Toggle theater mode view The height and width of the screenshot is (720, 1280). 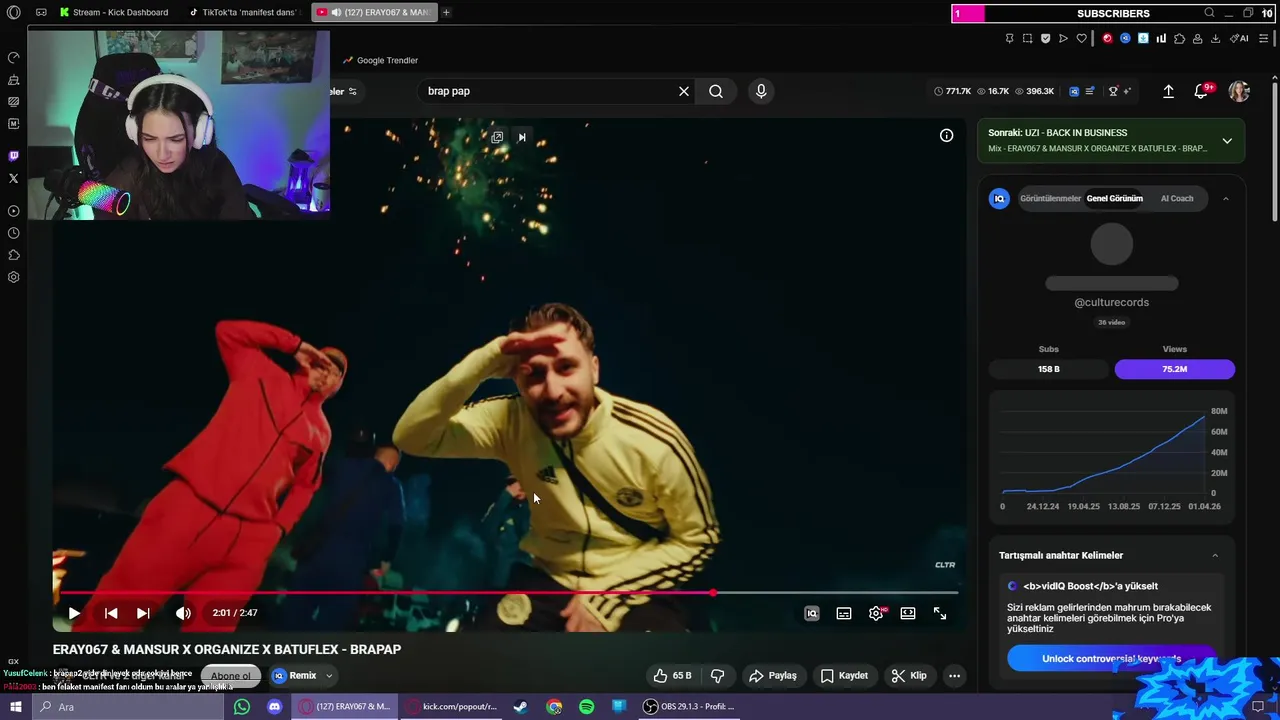click(x=908, y=613)
